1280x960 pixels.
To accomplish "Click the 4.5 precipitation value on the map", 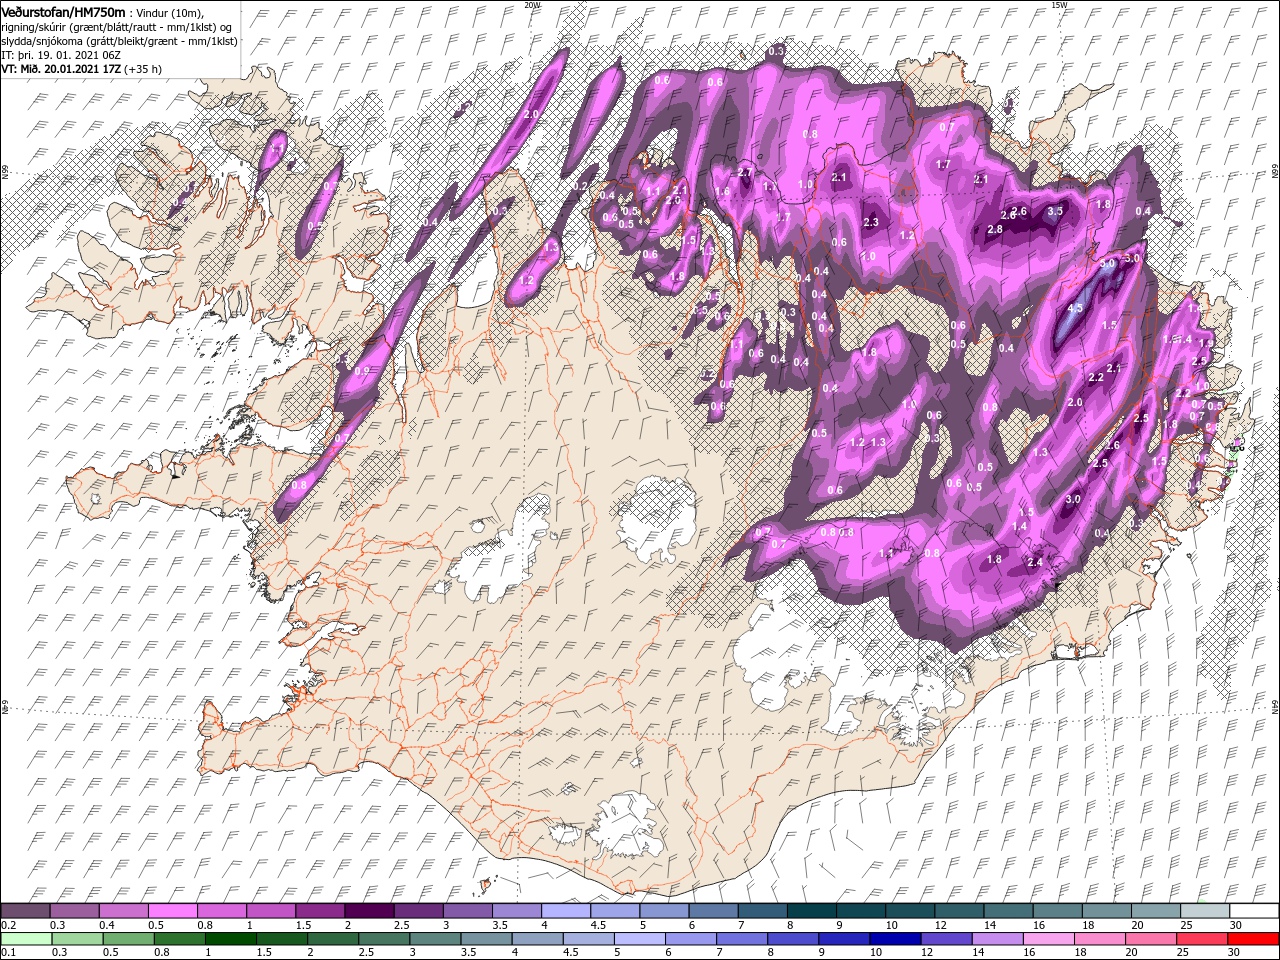I will (1075, 308).
